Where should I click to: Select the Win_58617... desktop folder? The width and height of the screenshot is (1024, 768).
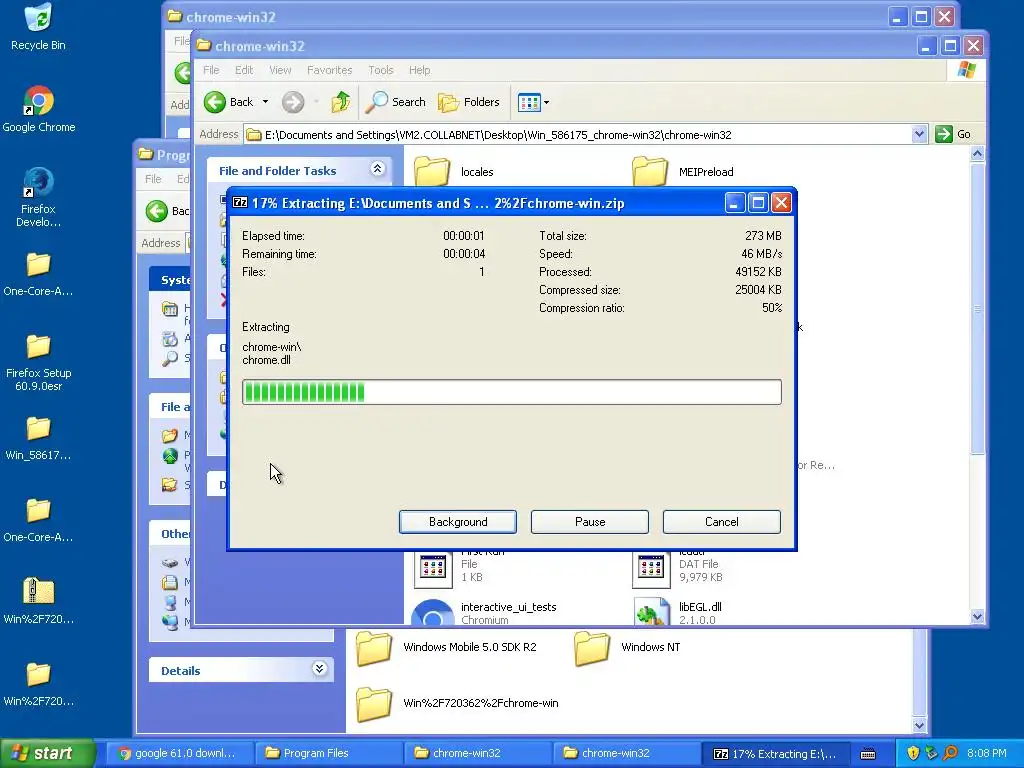pos(38,438)
